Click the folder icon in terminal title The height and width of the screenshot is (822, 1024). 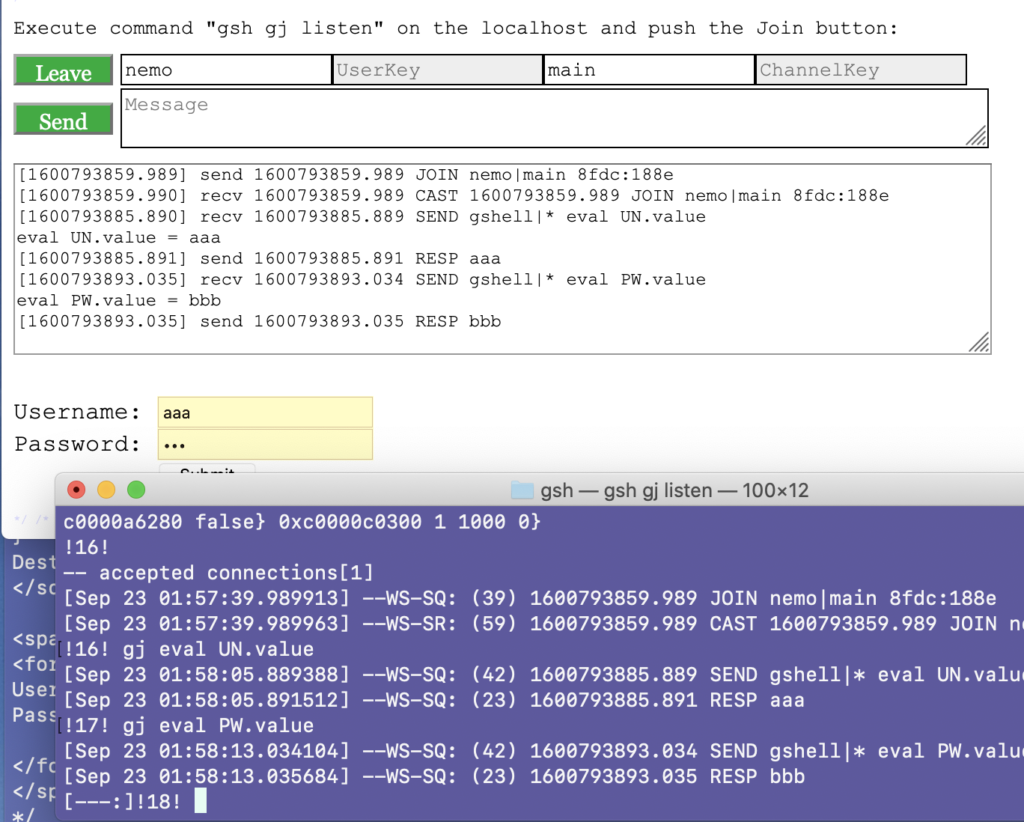click(521, 490)
